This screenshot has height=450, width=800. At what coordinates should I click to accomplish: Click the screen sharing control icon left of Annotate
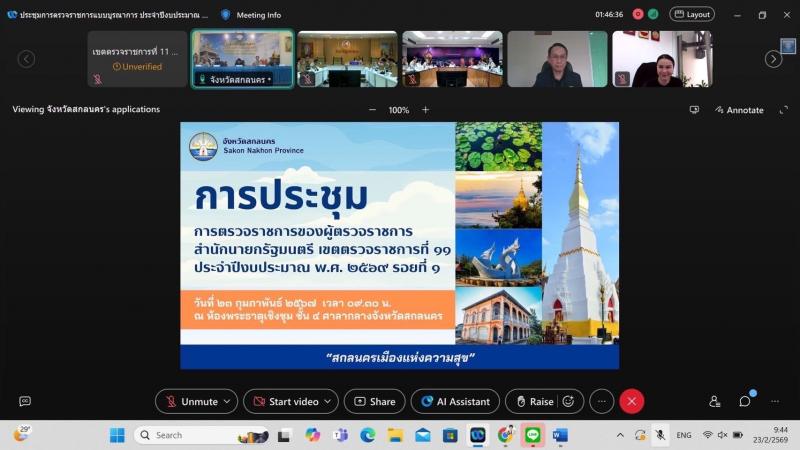tap(694, 110)
